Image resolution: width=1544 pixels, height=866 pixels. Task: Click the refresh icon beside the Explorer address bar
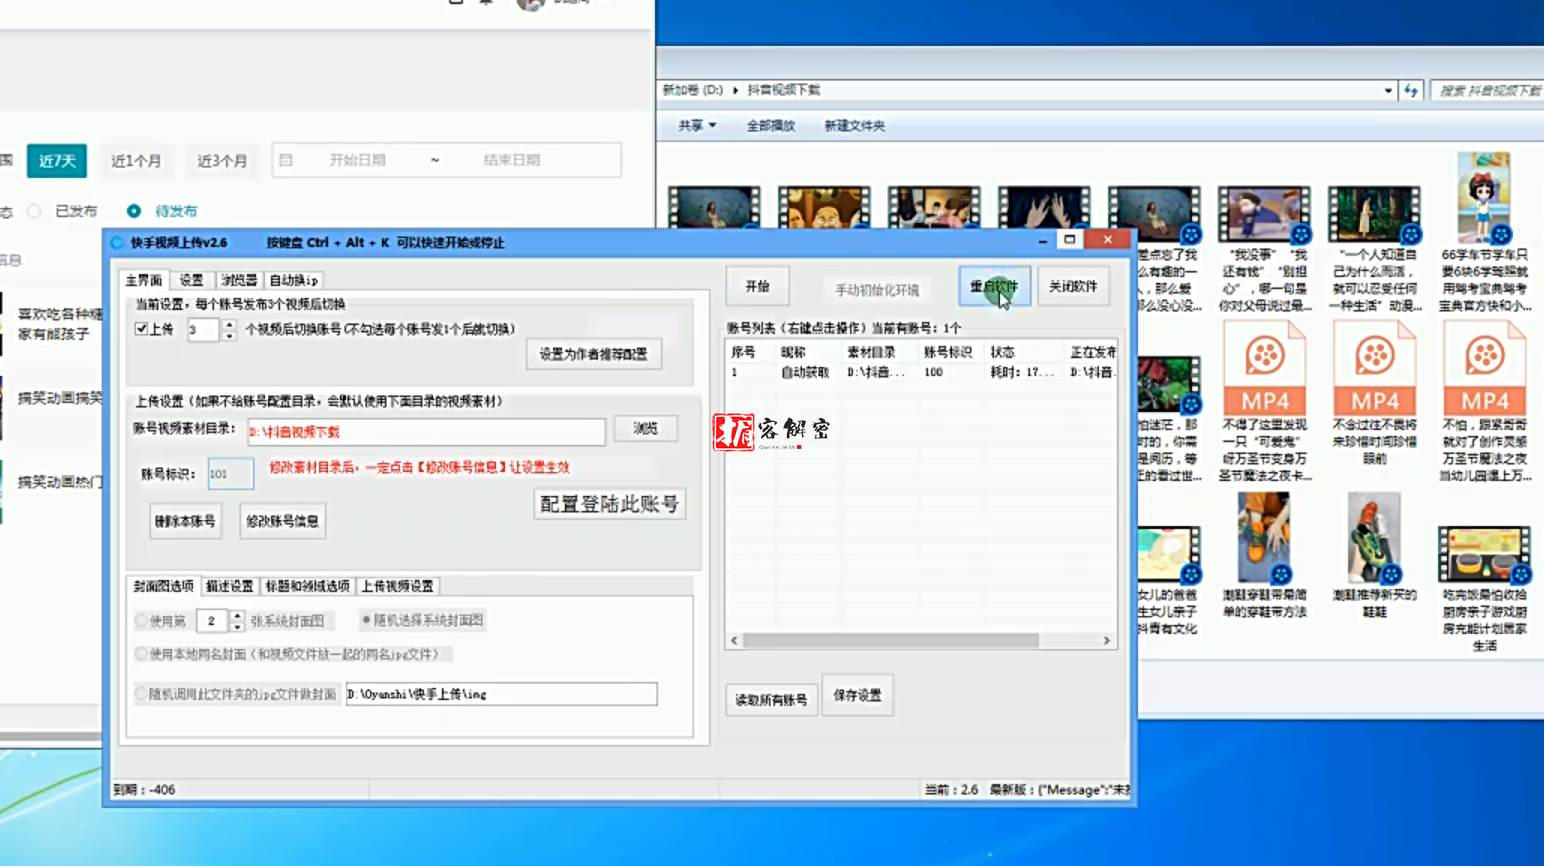point(1411,90)
